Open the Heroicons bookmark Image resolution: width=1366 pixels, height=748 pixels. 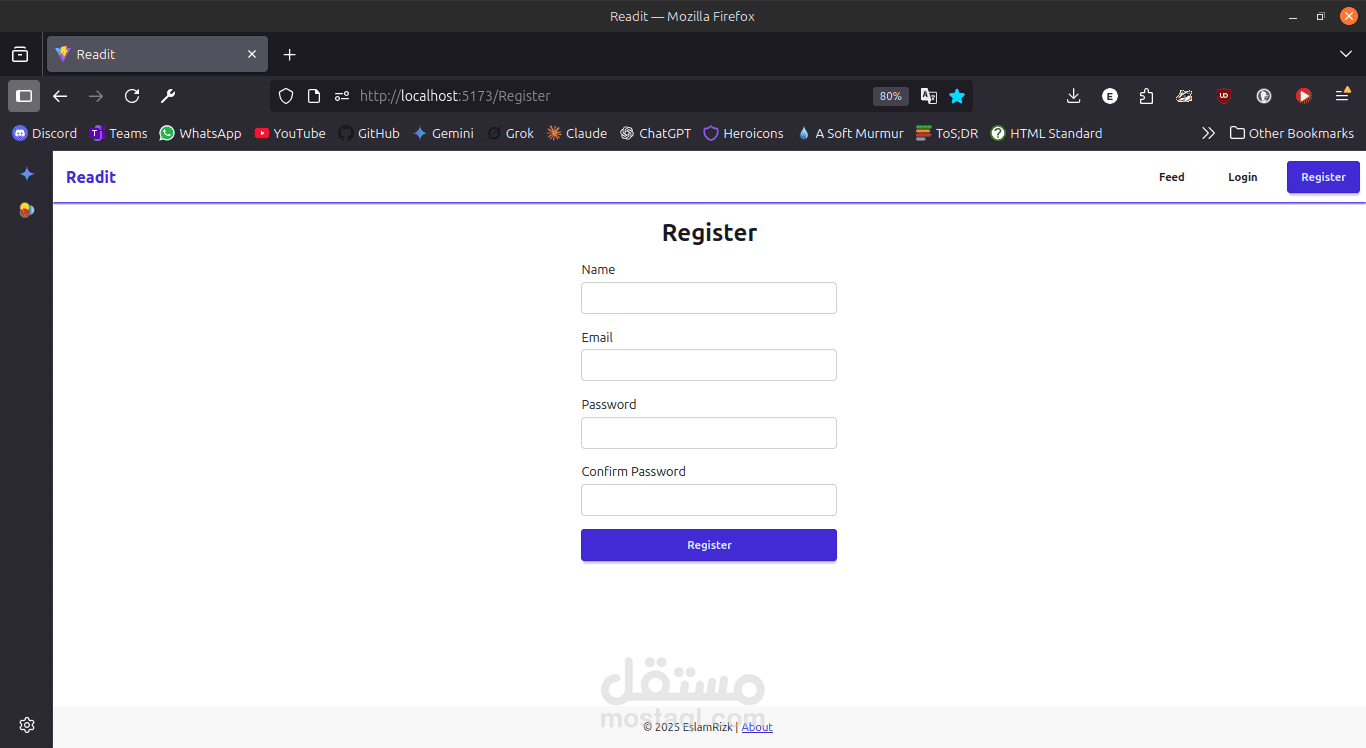[743, 133]
